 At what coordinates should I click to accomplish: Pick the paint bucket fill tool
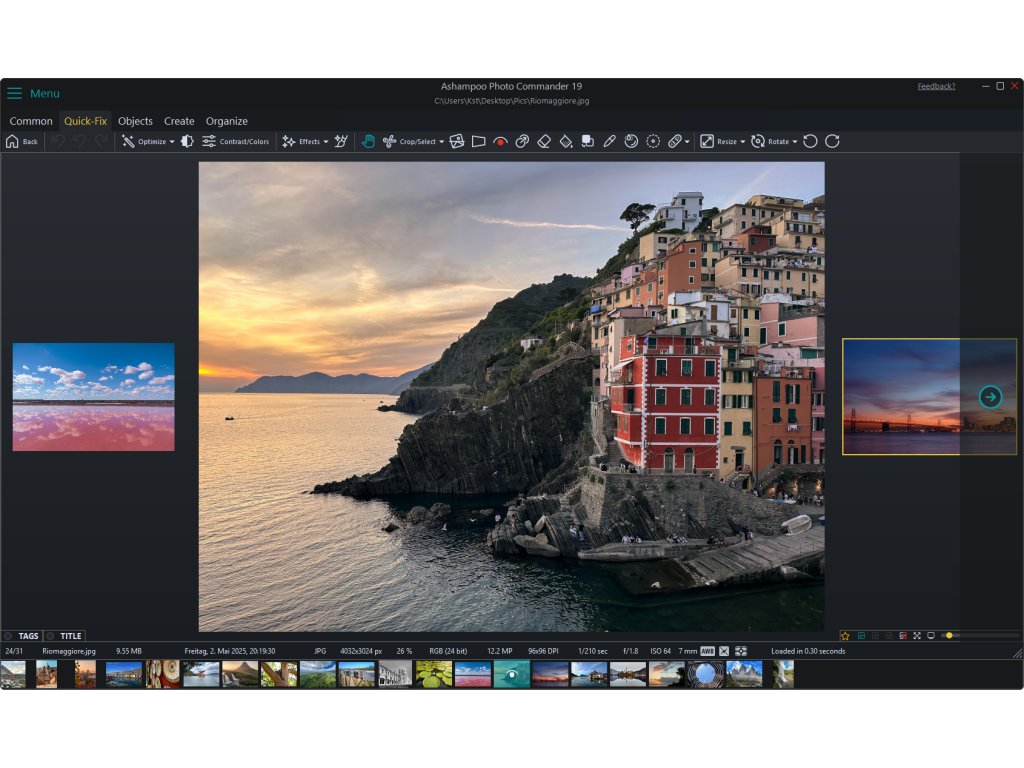[x=566, y=142]
